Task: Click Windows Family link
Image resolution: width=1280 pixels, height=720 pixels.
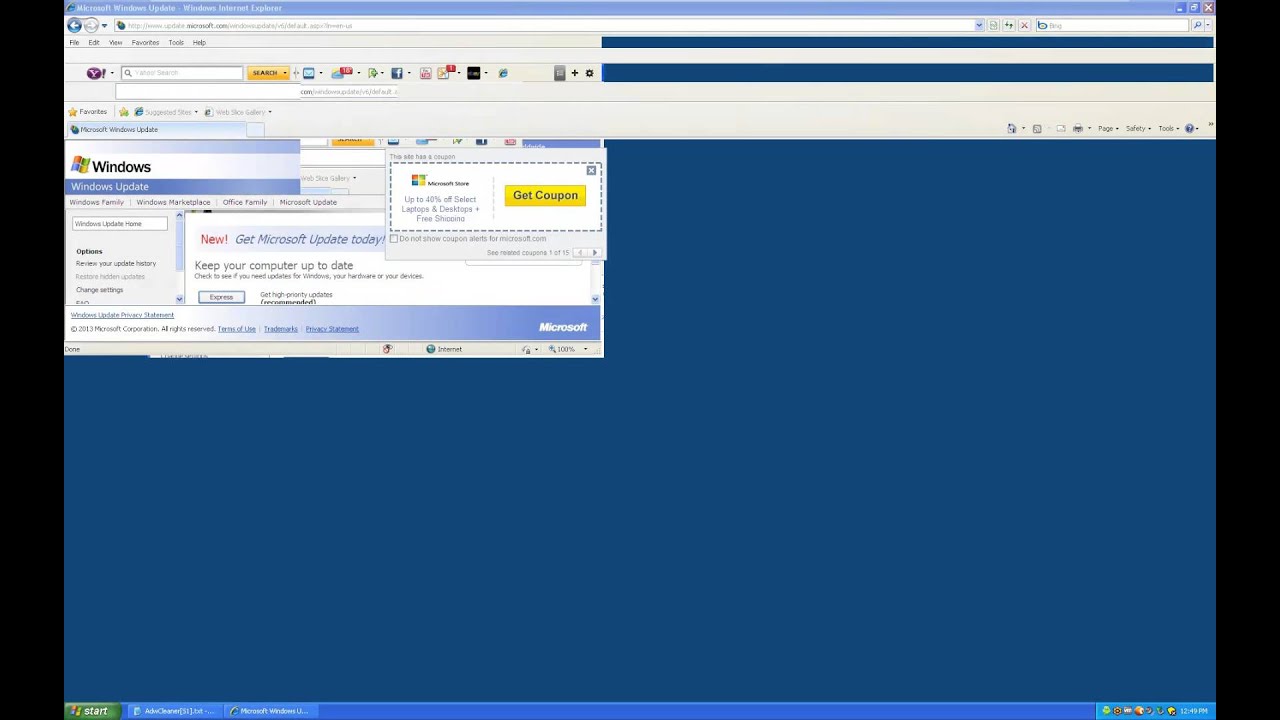Action: [97, 202]
